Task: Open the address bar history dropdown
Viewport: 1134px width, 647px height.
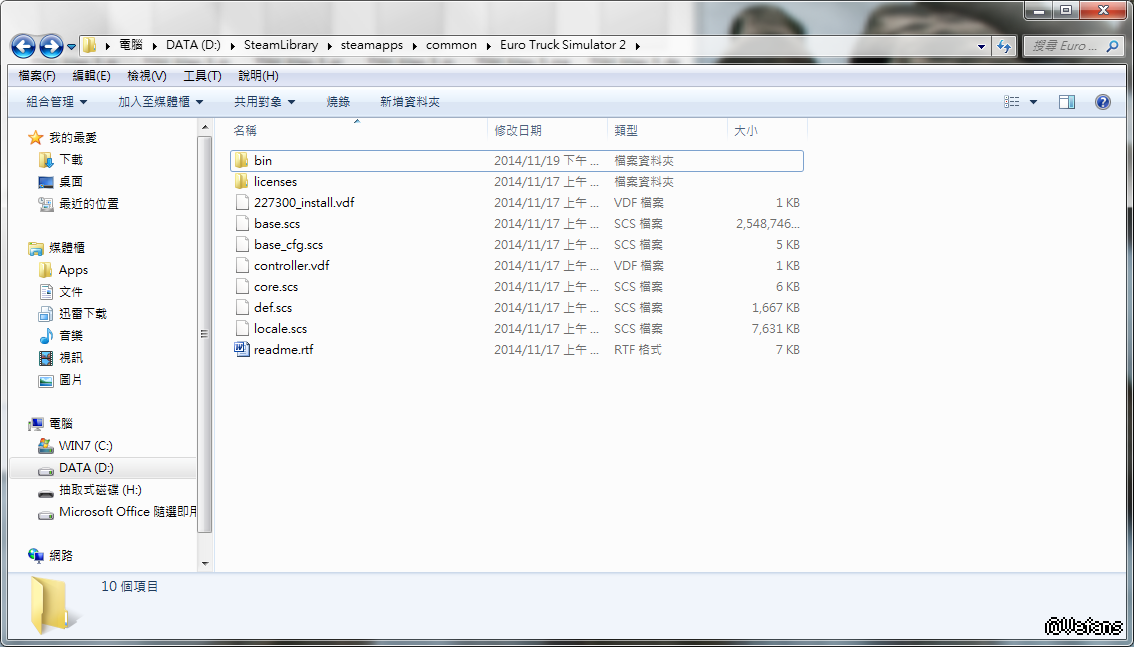Action: point(981,46)
